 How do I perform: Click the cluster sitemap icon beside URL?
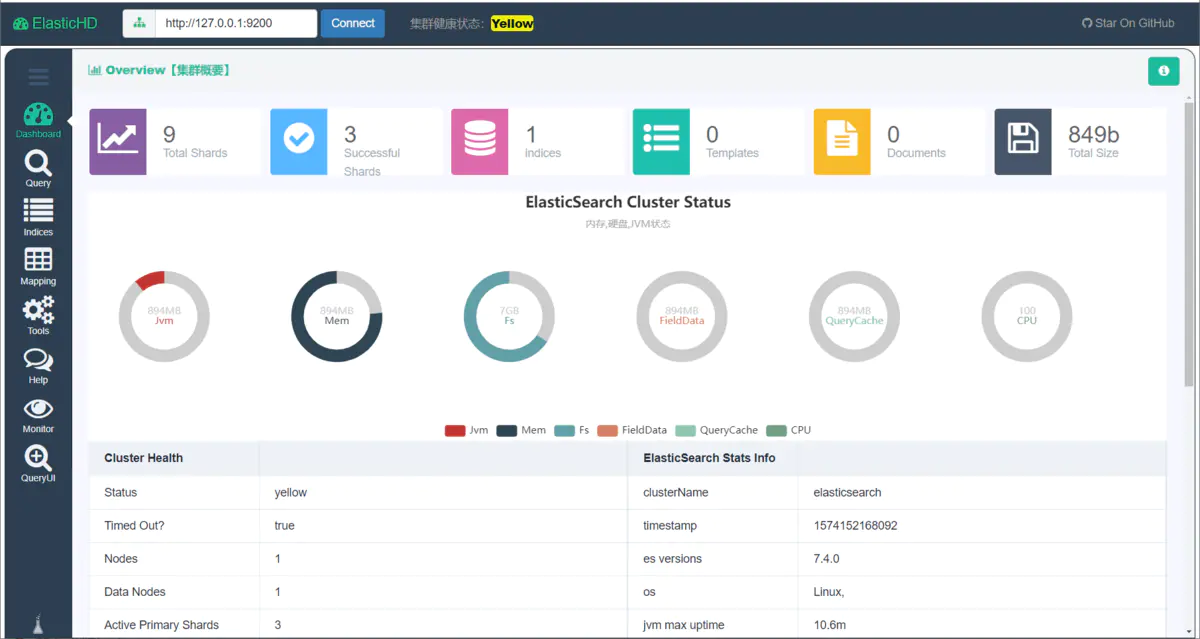139,23
